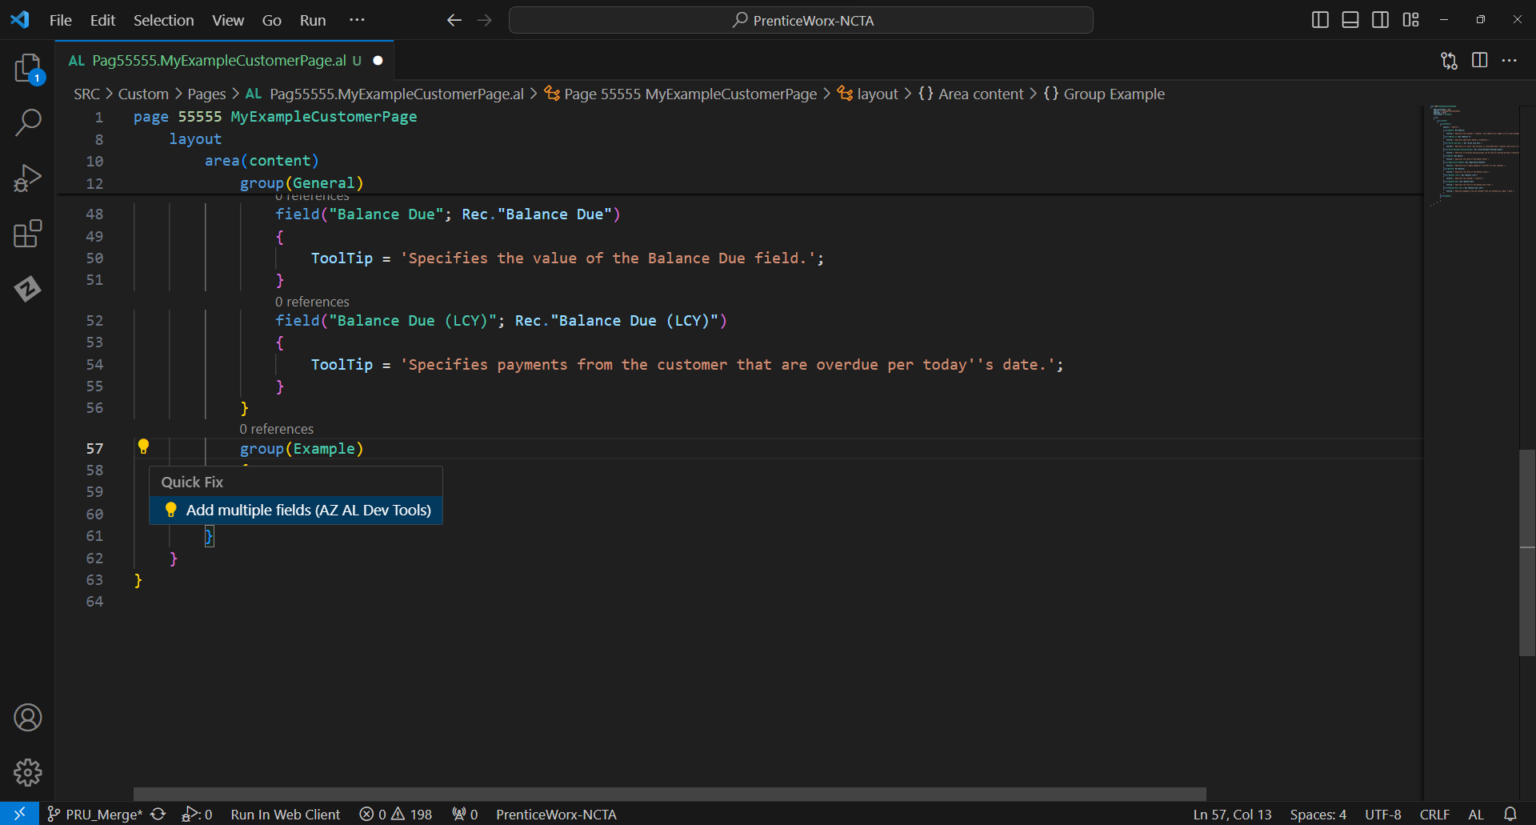Select the Pag55555.MyExampleCustomerPage.al tab

(x=213, y=60)
